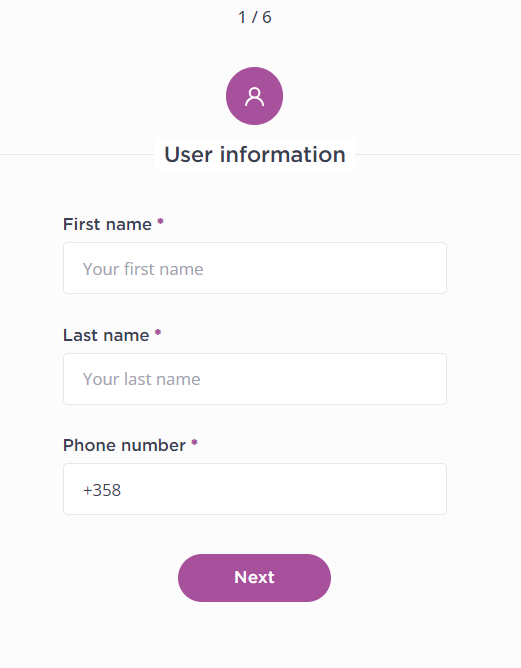
Task: Click the "Your last name" placeholder text
Action: pyautogui.click(x=141, y=379)
